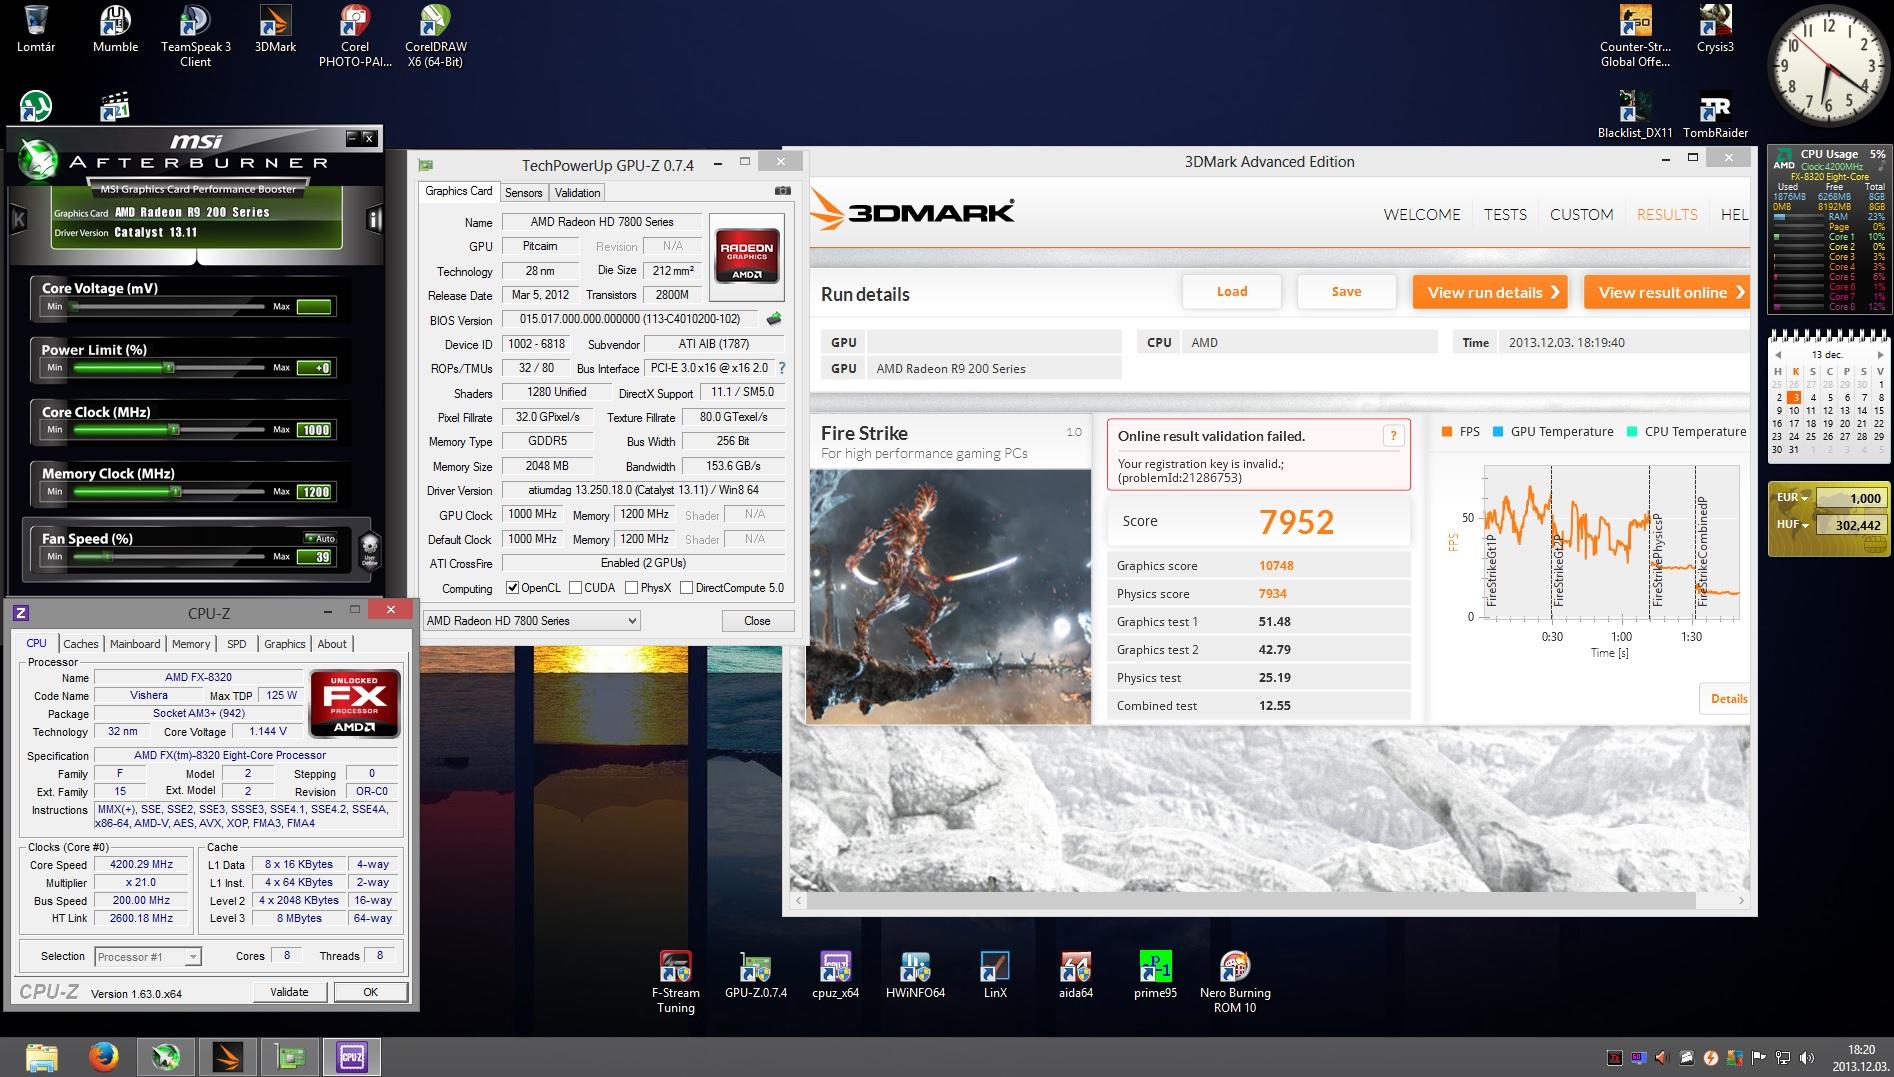
Task: Open the GPU selection dropdown in GPU-Z
Action: (x=531, y=621)
